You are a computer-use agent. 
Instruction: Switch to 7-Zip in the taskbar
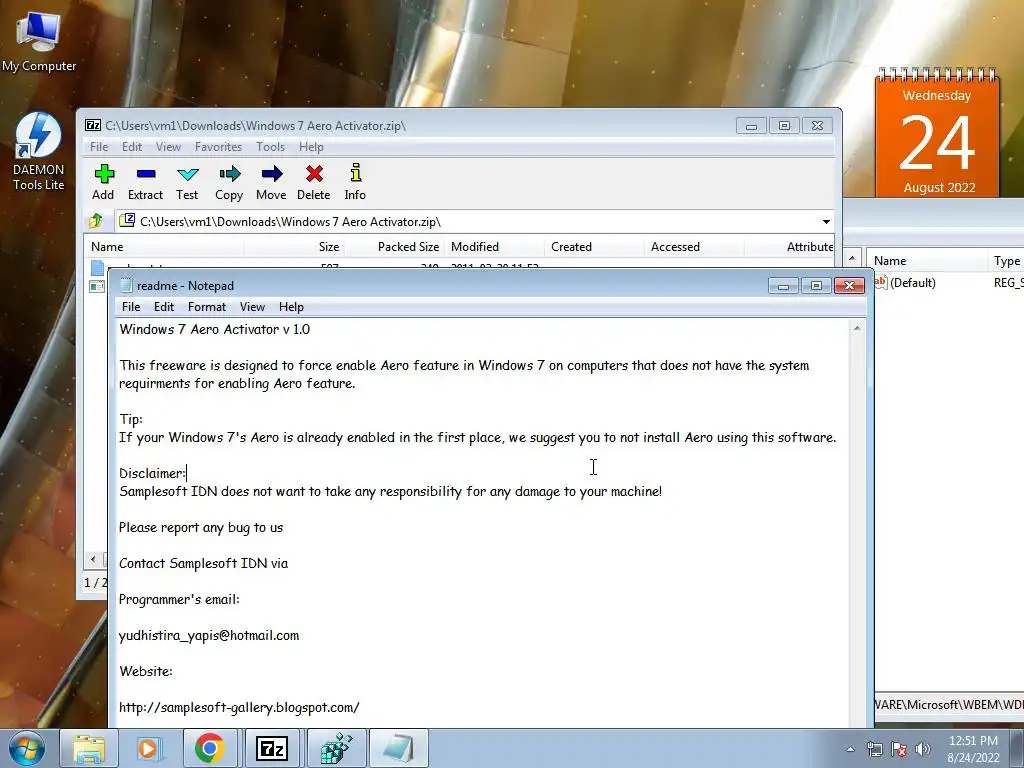tap(272, 748)
